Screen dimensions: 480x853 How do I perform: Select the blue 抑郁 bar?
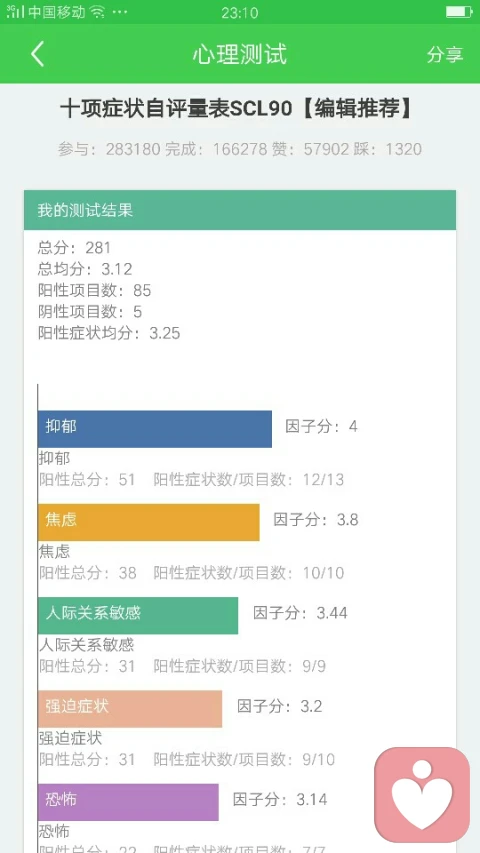(155, 429)
